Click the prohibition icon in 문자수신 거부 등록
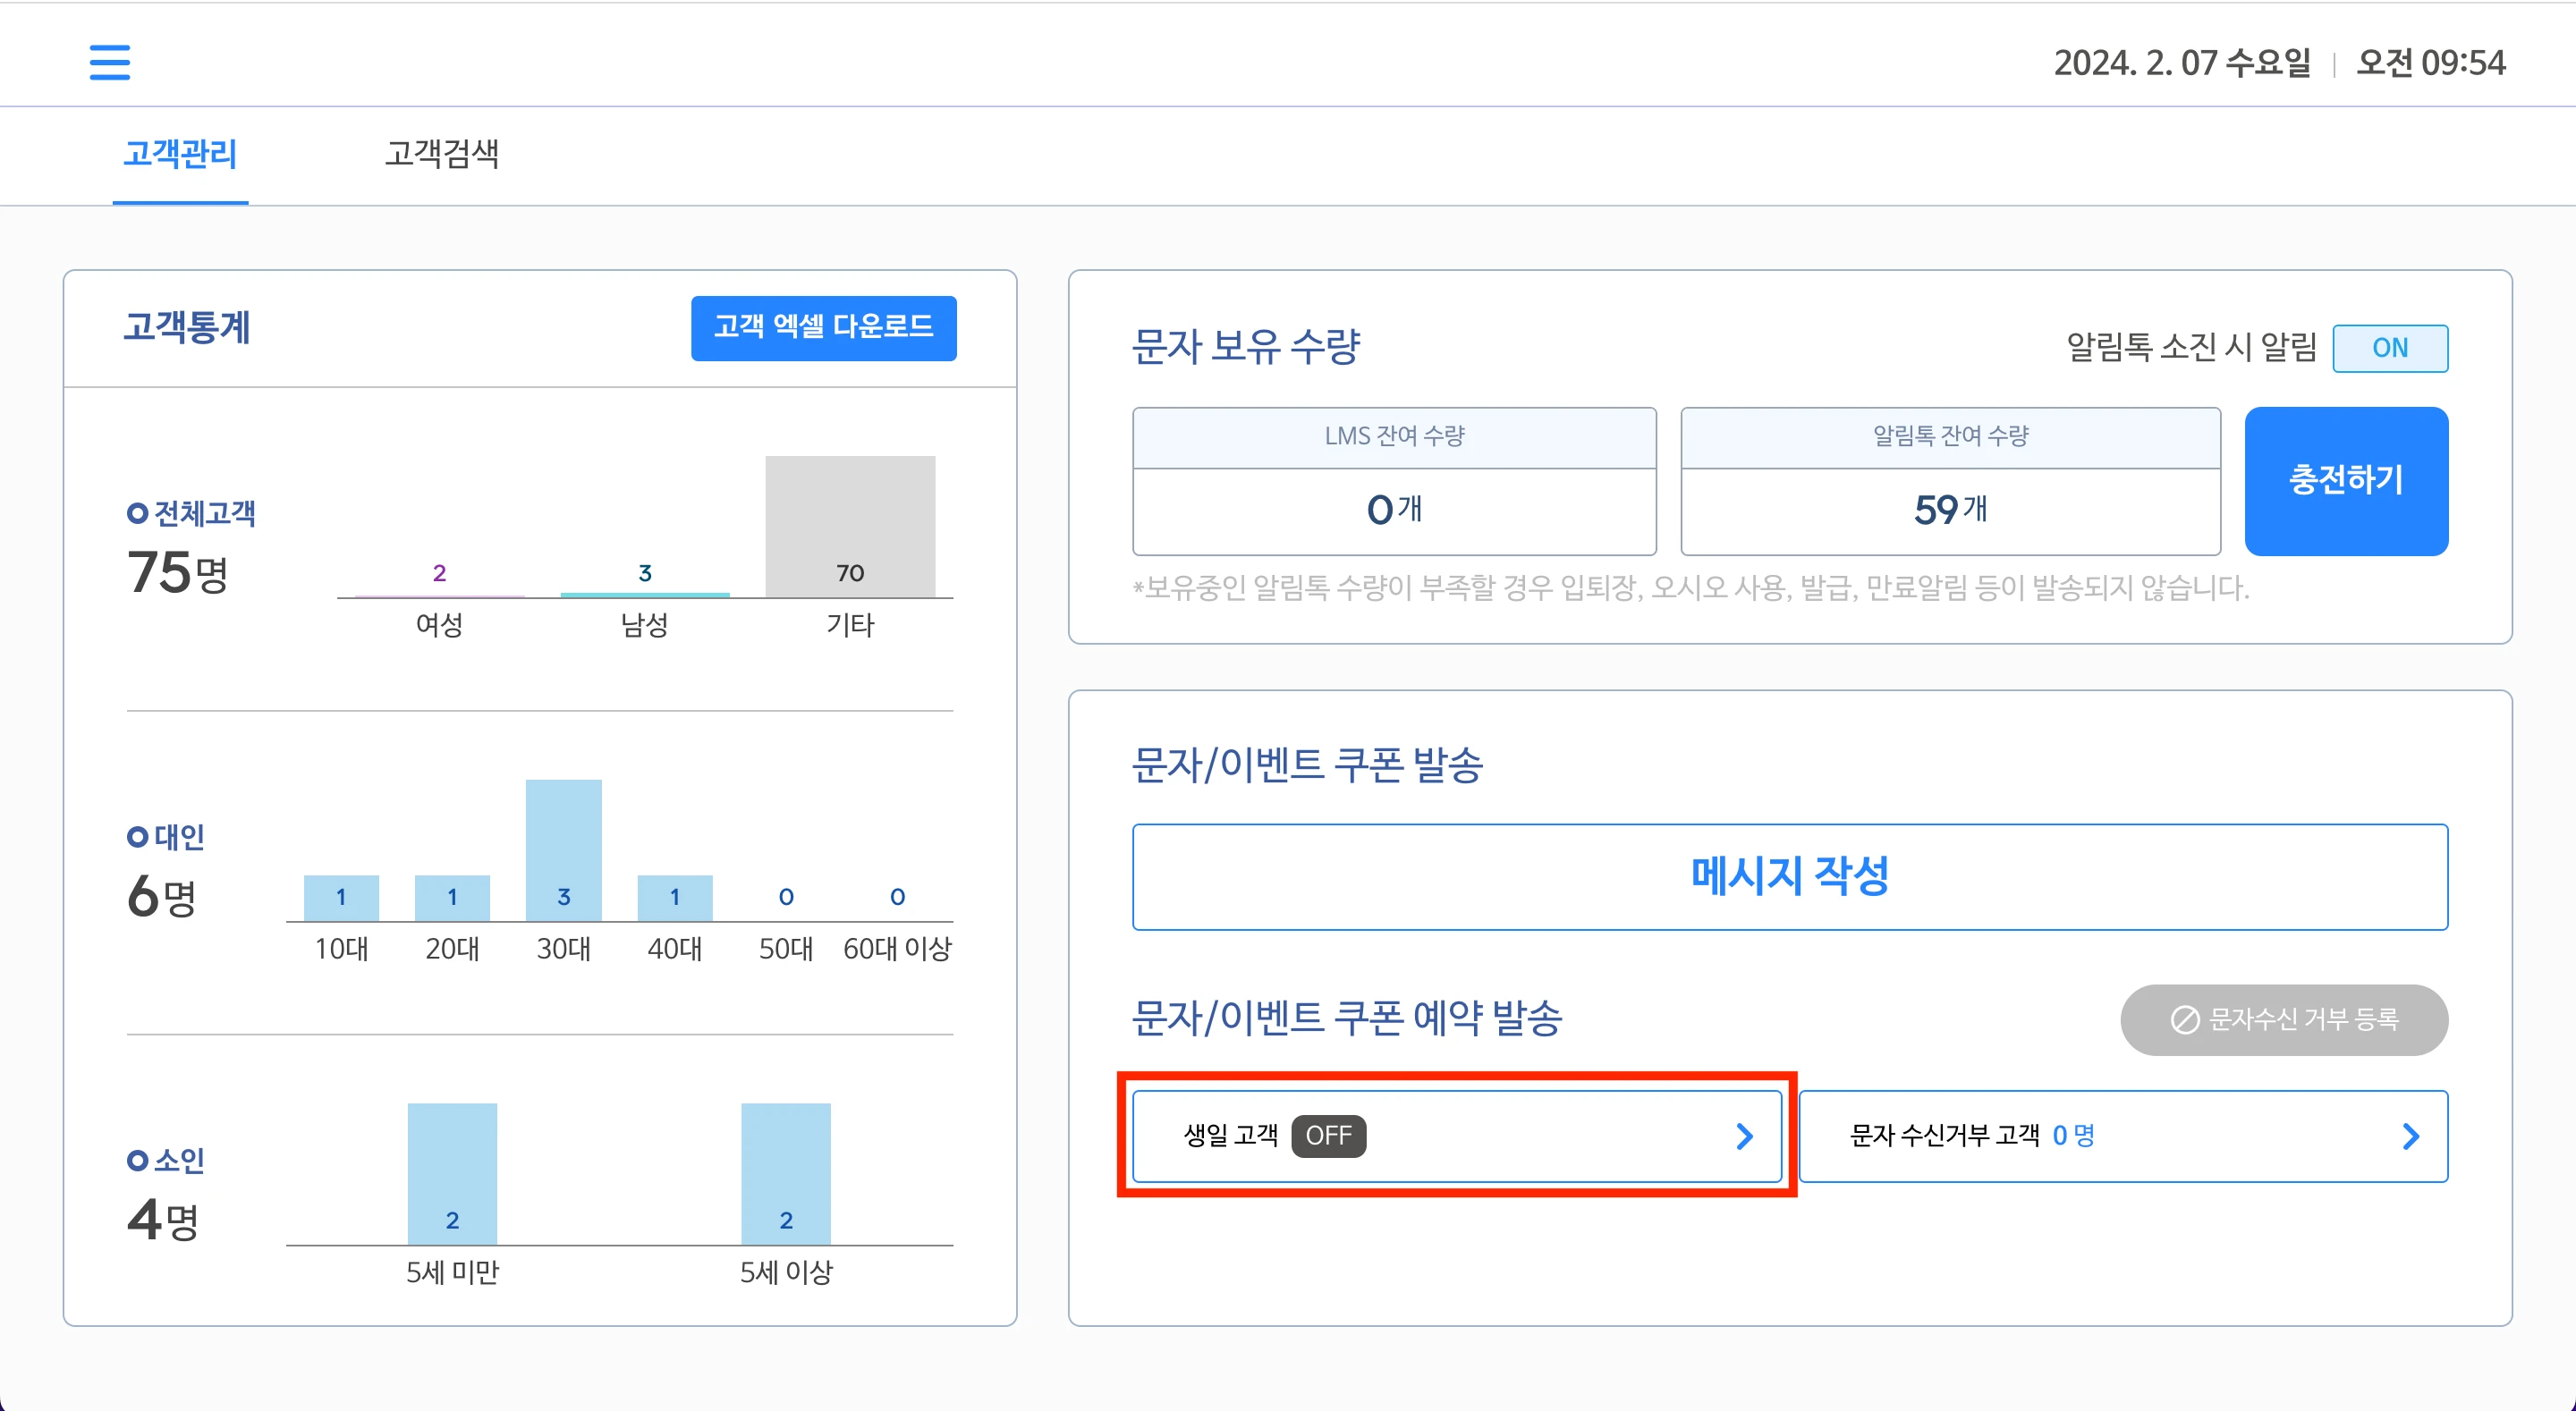This screenshot has width=2576, height=1411. point(2184,1020)
